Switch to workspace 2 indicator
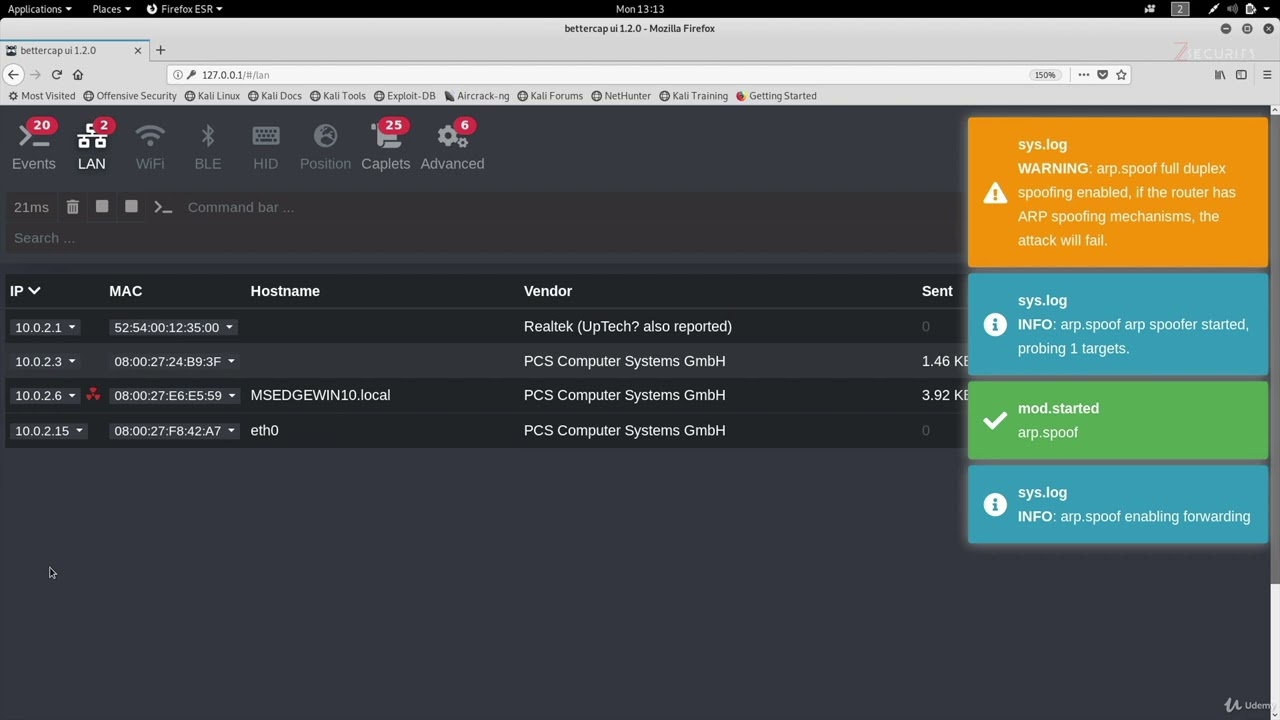Viewport: 1280px width, 720px height. pos(1180,9)
